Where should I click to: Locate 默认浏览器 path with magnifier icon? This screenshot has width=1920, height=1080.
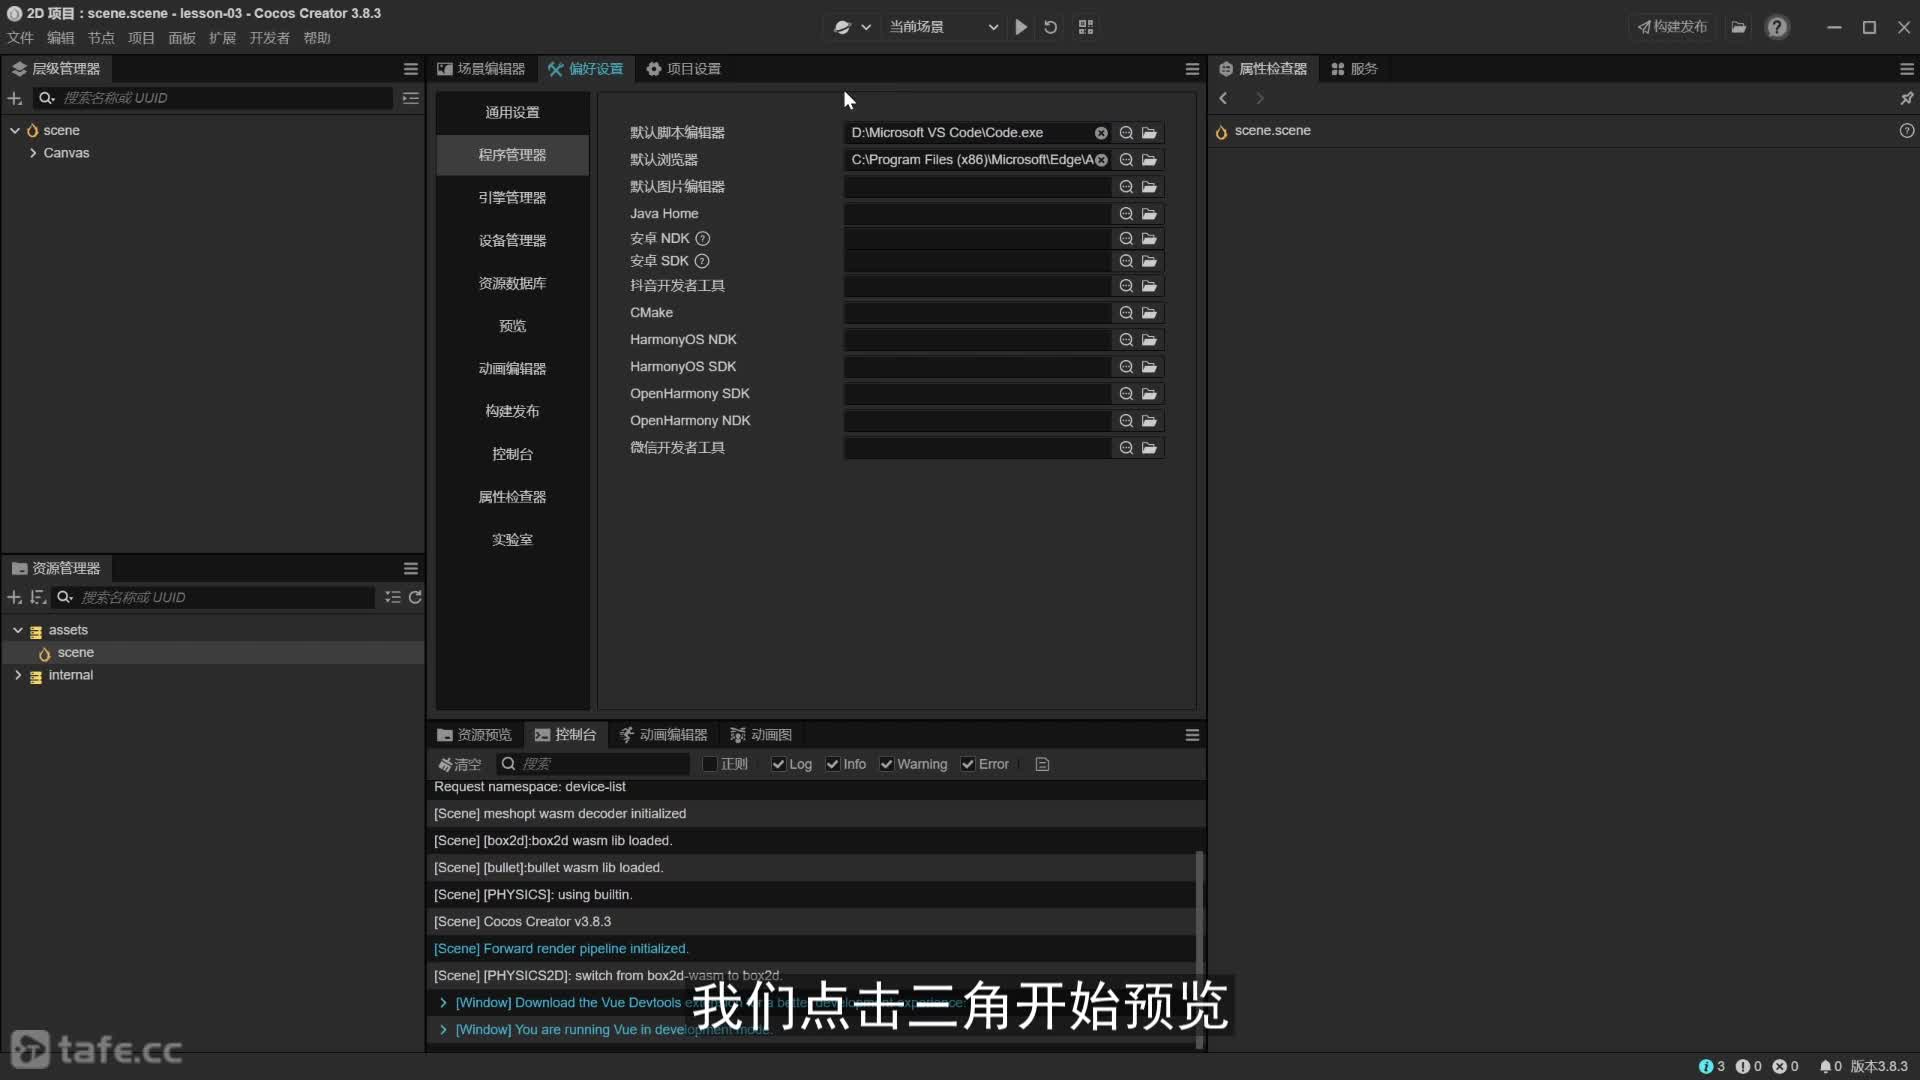[x=1126, y=160]
